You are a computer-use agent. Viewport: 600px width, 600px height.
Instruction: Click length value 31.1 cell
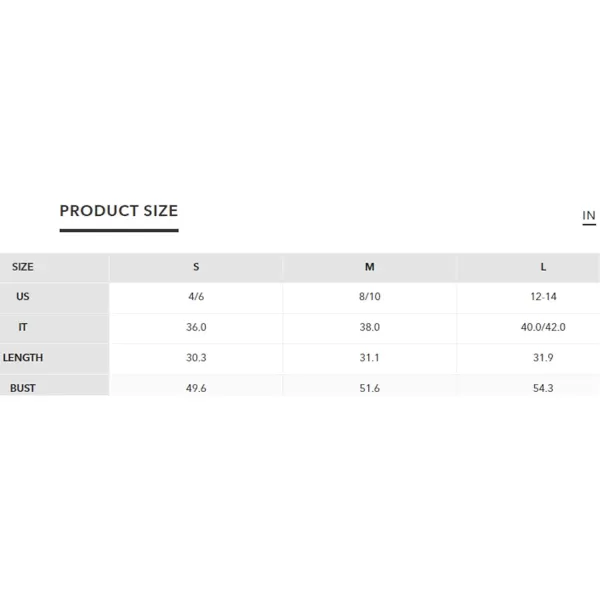coord(370,358)
